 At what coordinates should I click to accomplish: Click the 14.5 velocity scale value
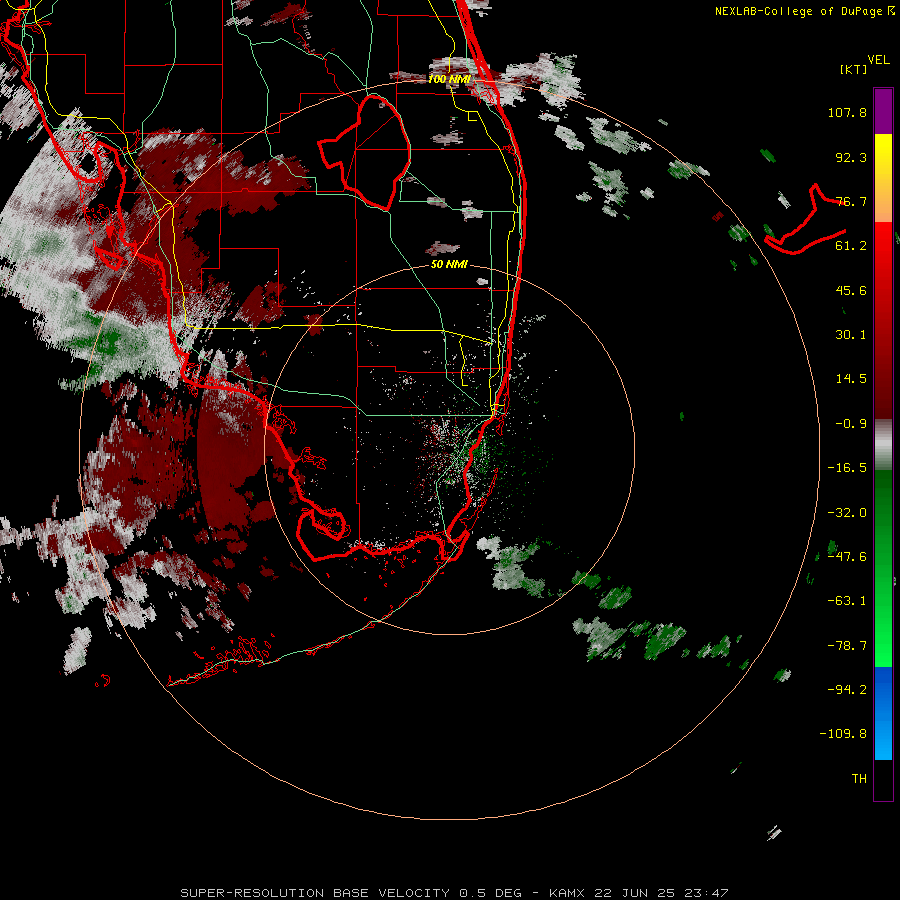point(851,379)
